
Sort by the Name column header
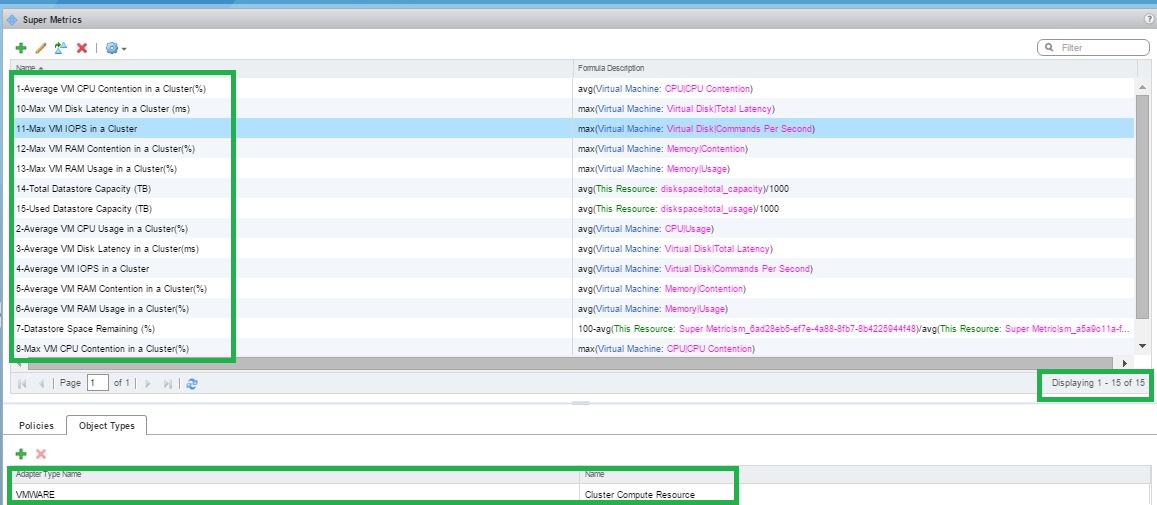28,68
